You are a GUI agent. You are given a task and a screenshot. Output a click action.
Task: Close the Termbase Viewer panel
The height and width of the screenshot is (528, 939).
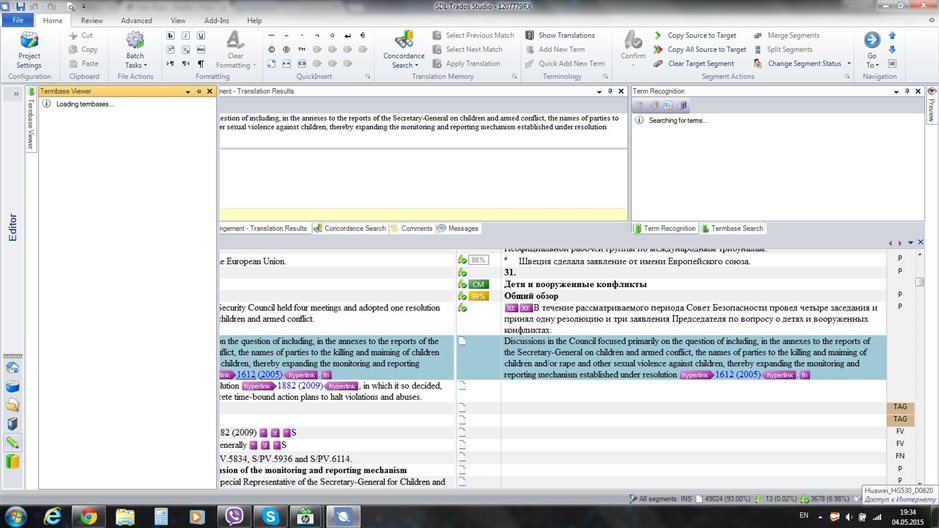[211, 91]
